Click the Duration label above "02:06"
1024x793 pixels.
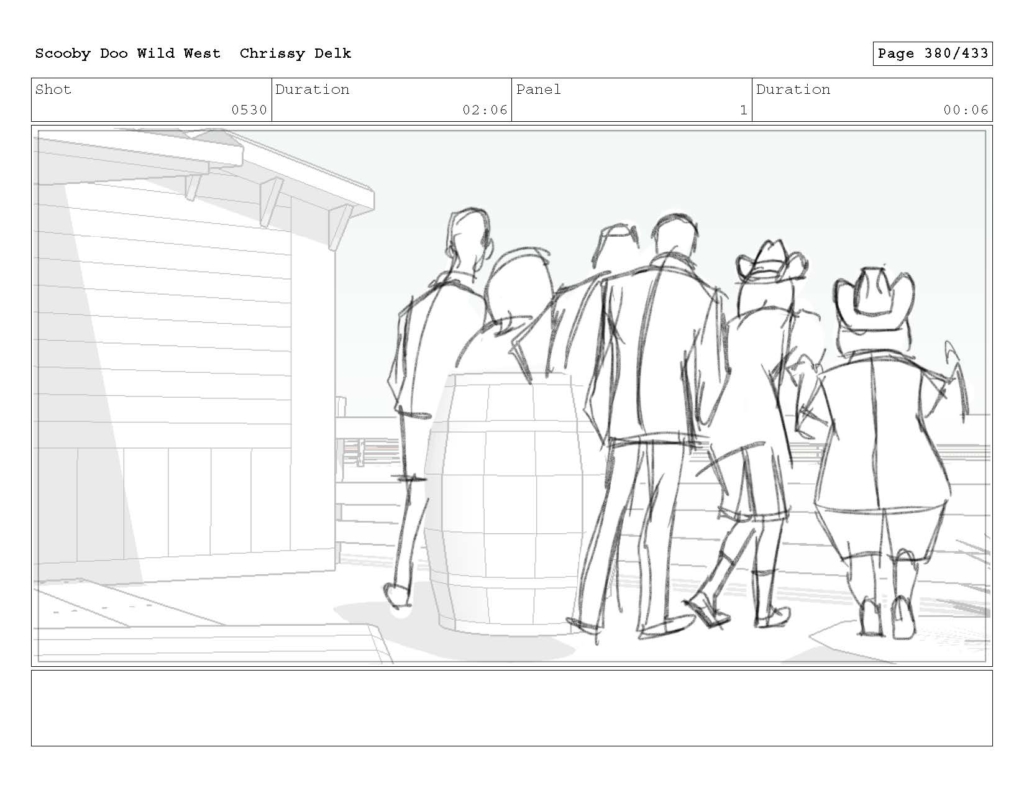(x=312, y=89)
